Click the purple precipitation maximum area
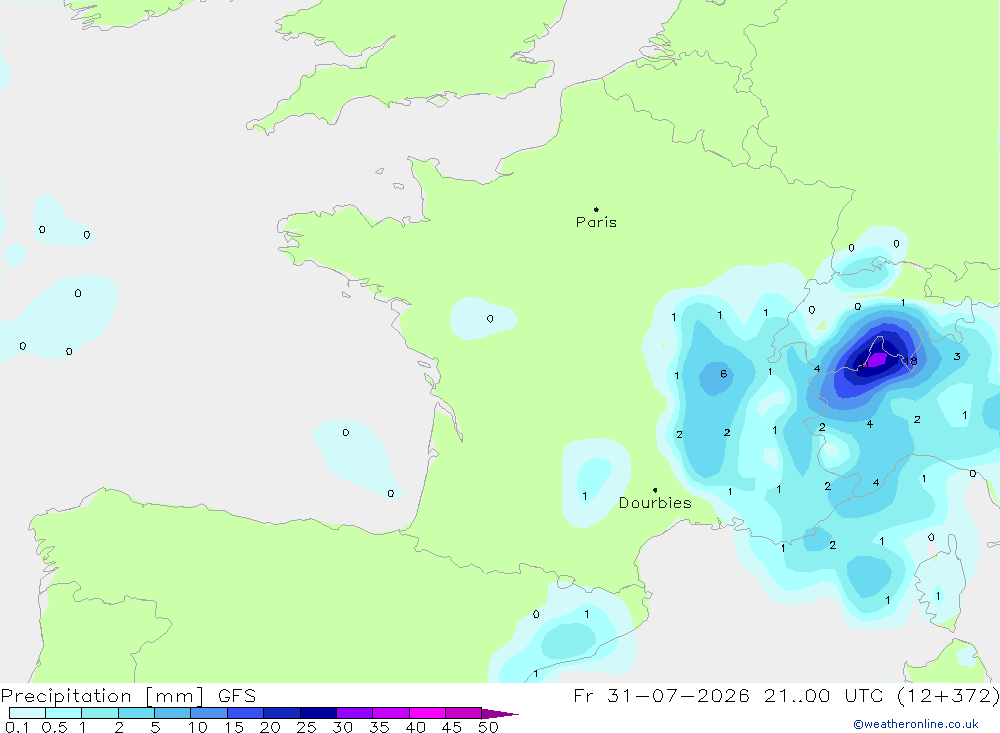1000x733 pixels. pyautogui.click(x=877, y=360)
